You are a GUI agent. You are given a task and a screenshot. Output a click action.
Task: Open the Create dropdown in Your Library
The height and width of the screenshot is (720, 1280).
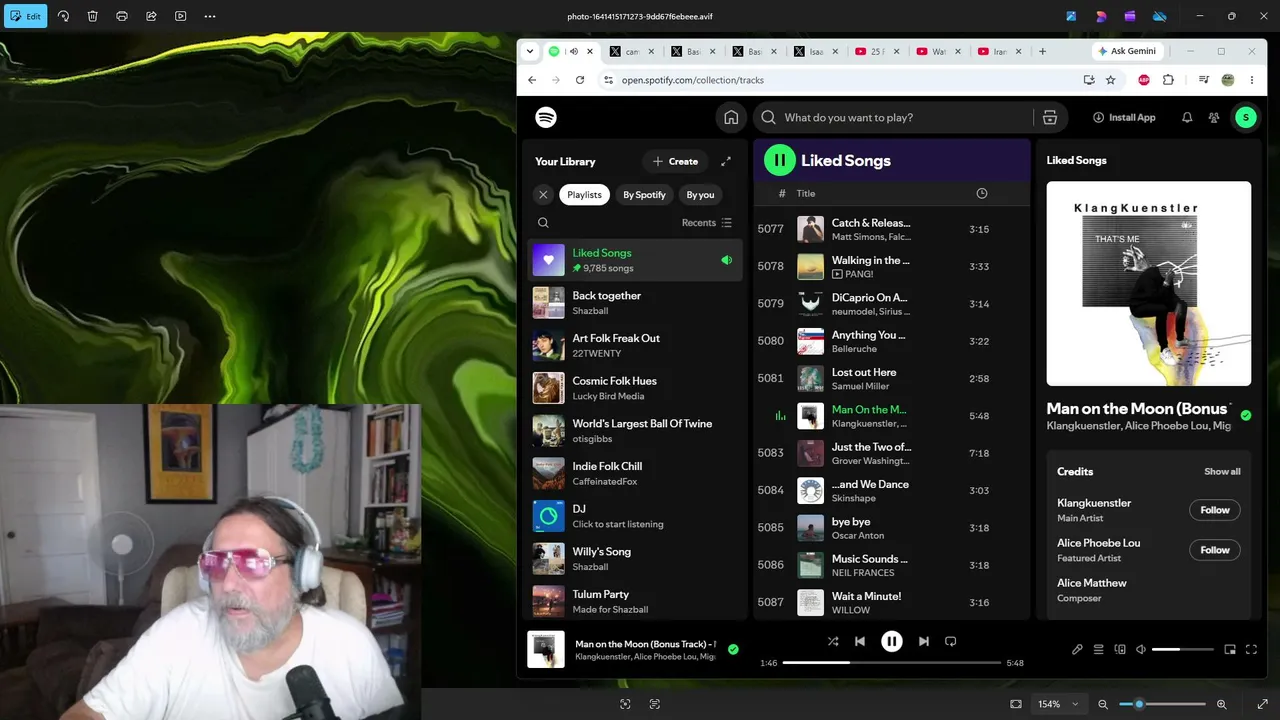[x=675, y=161]
